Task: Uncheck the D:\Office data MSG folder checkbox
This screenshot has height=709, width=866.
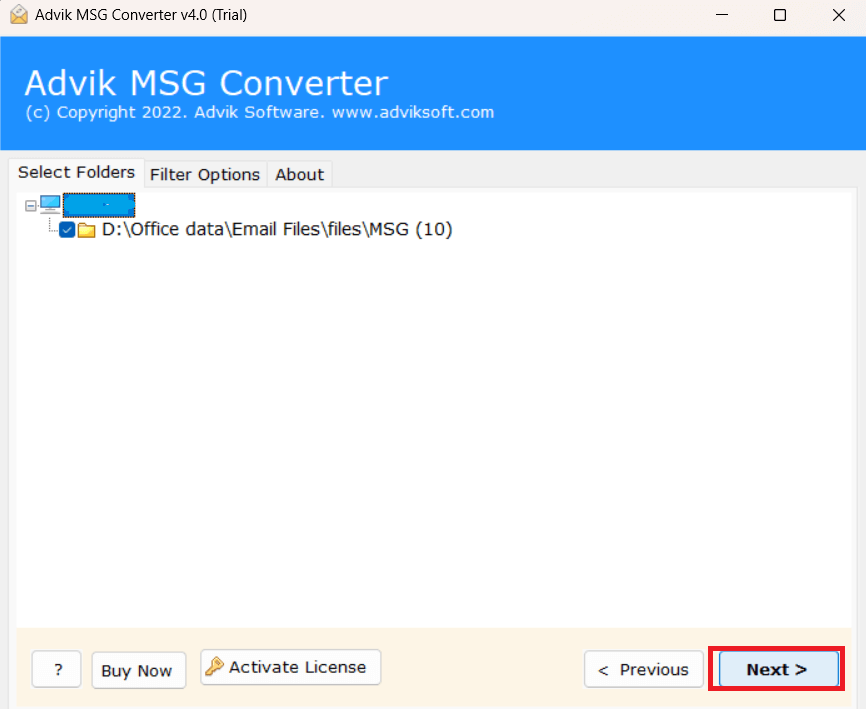Action: pos(67,230)
